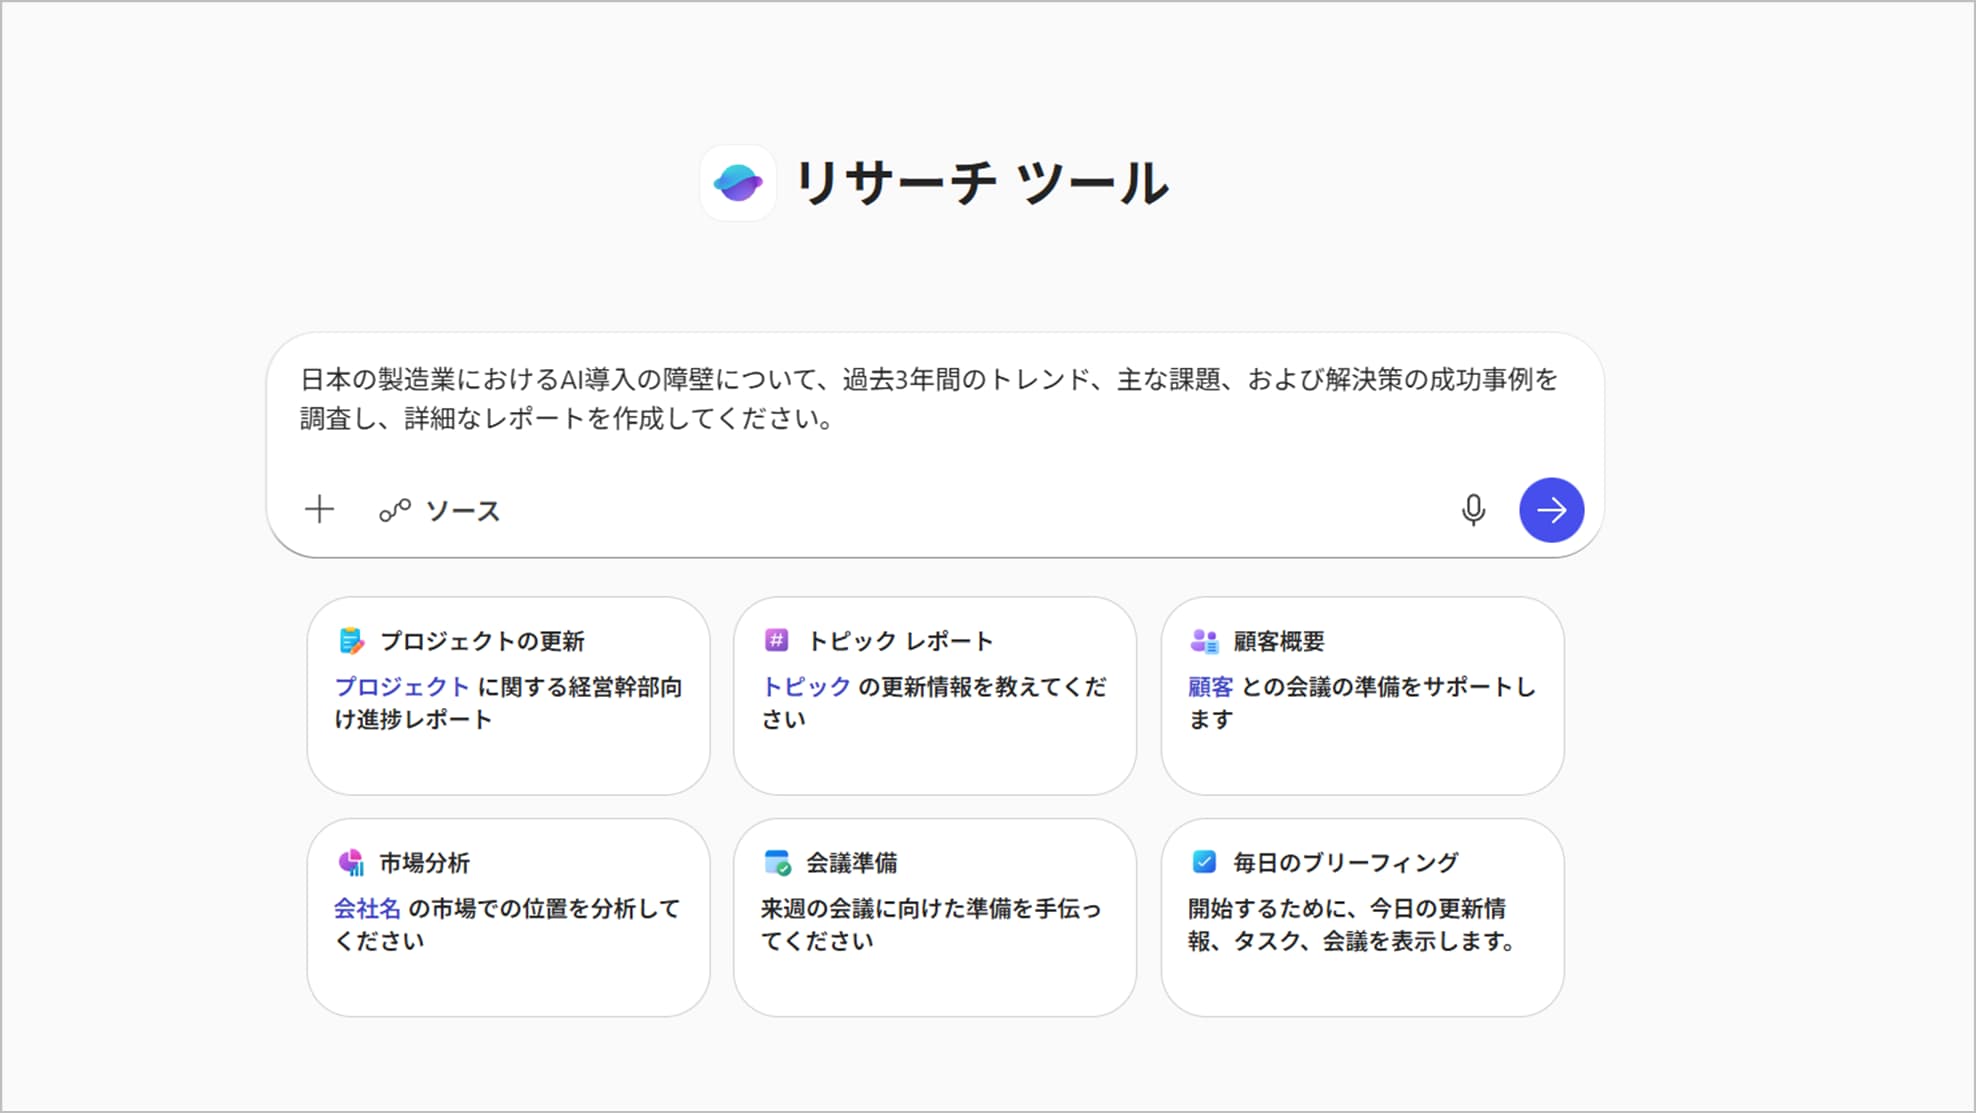Screen dimensions: 1976x1113
Task: Select the トピック レポート suggestion card
Action: point(934,750)
